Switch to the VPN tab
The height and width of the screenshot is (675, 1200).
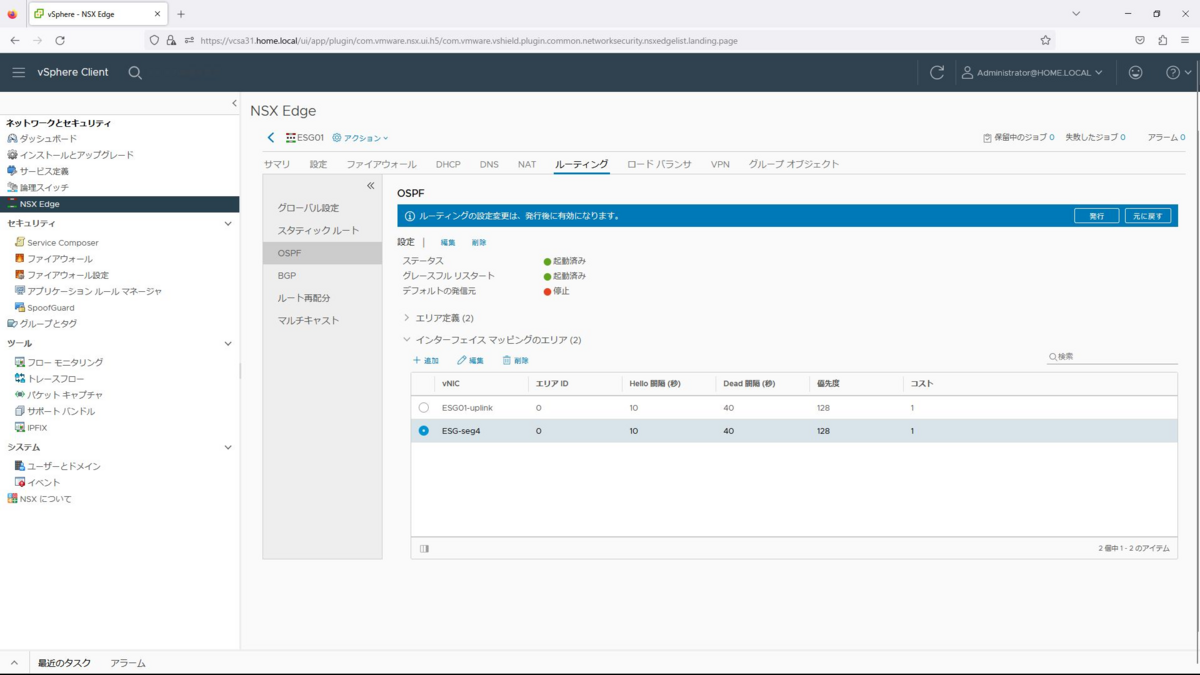[x=720, y=164]
